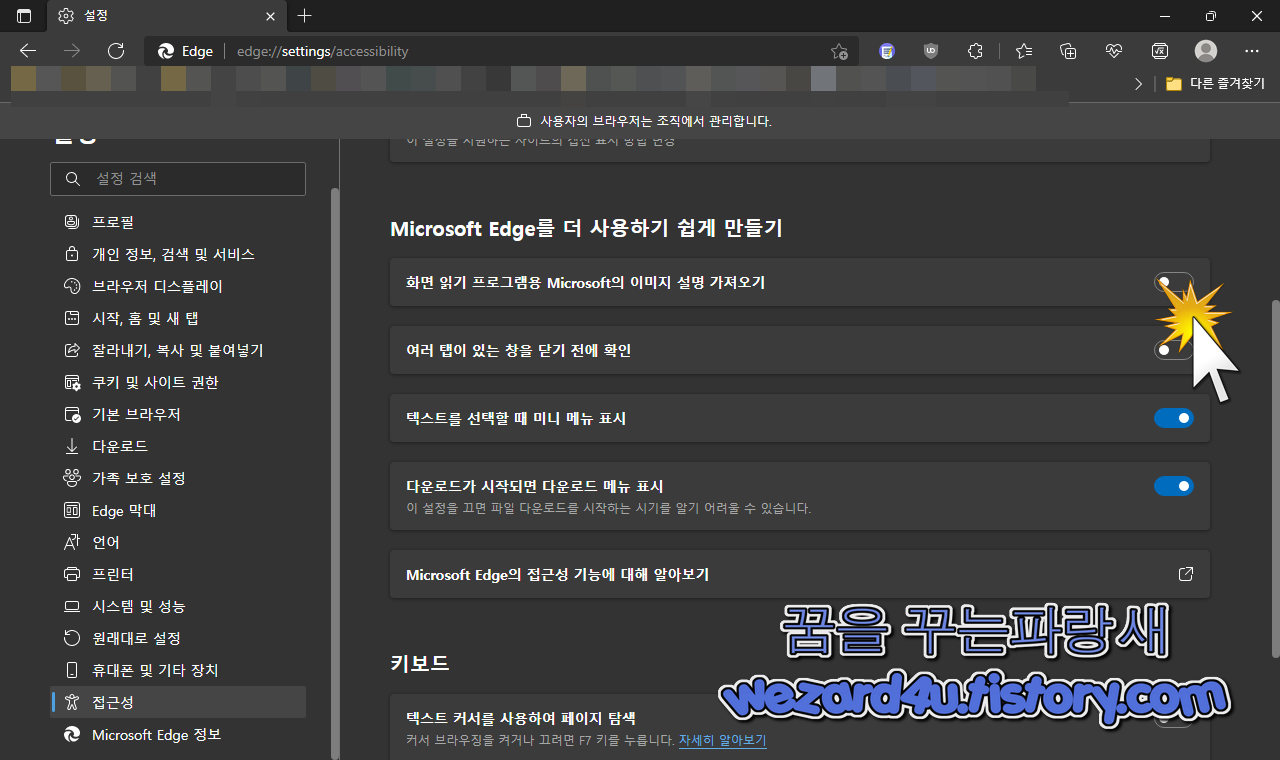Click the favorites bar overflow chevron
Image resolution: width=1280 pixels, height=760 pixels.
pos(1138,84)
